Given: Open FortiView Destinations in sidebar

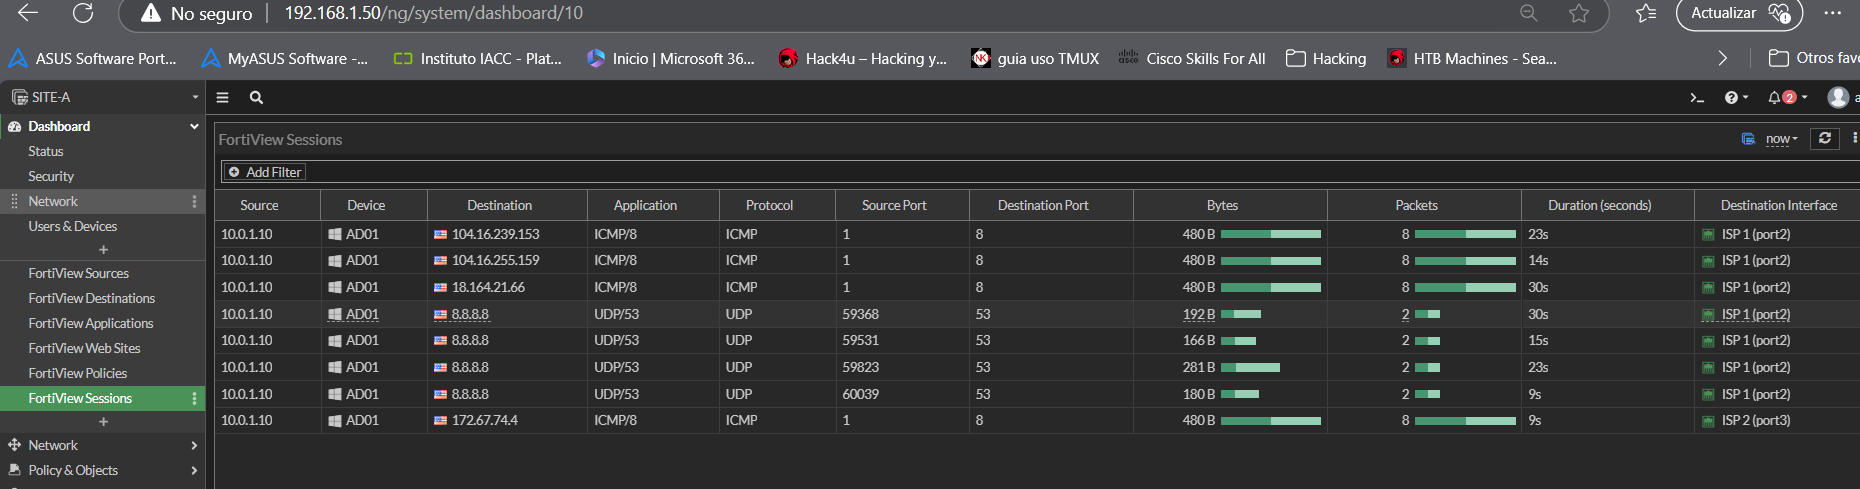Looking at the screenshot, I should (x=91, y=299).
